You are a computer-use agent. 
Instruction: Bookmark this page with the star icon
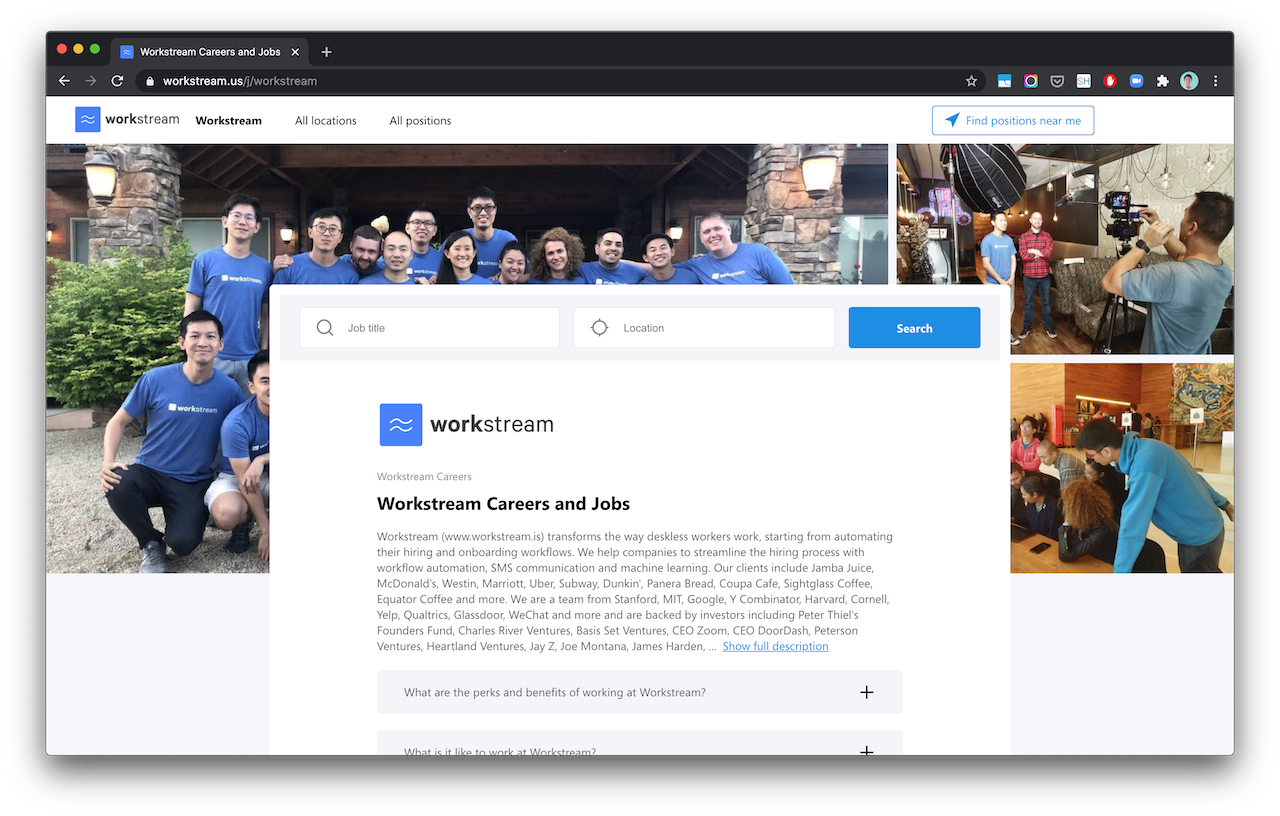971,81
